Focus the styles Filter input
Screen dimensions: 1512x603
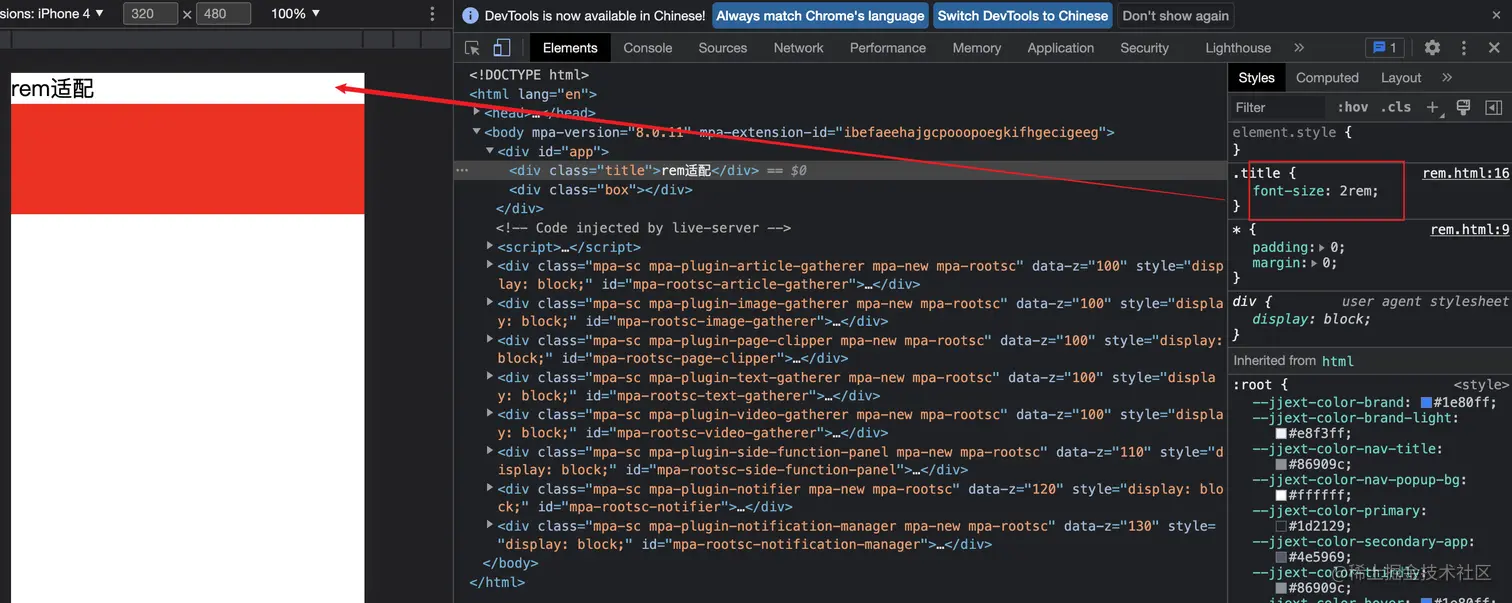click(1278, 107)
